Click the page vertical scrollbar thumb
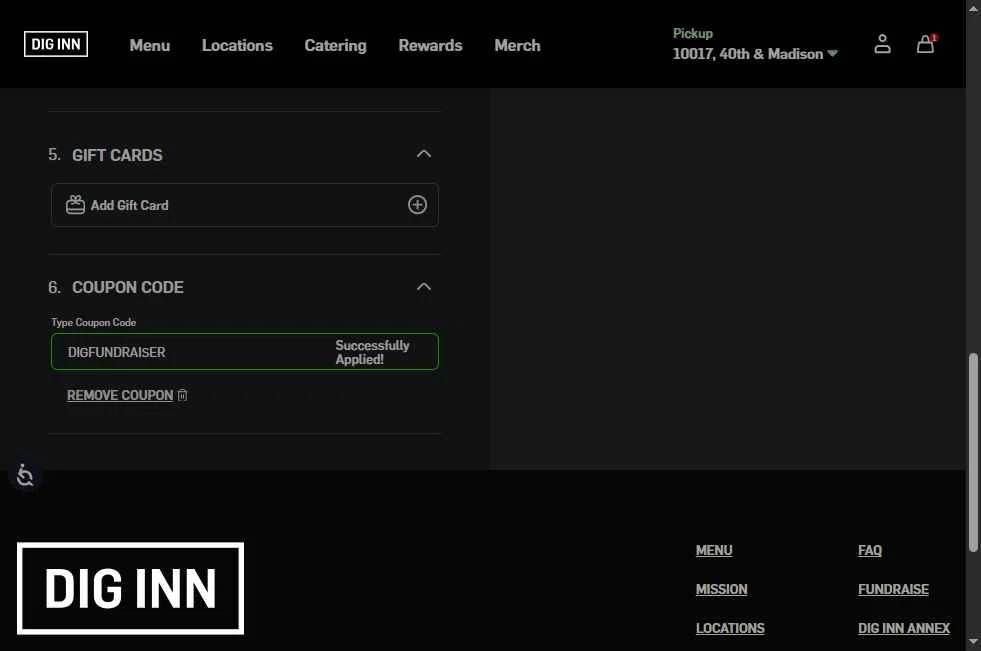Viewport: 981px width, 651px height. (x=973, y=453)
